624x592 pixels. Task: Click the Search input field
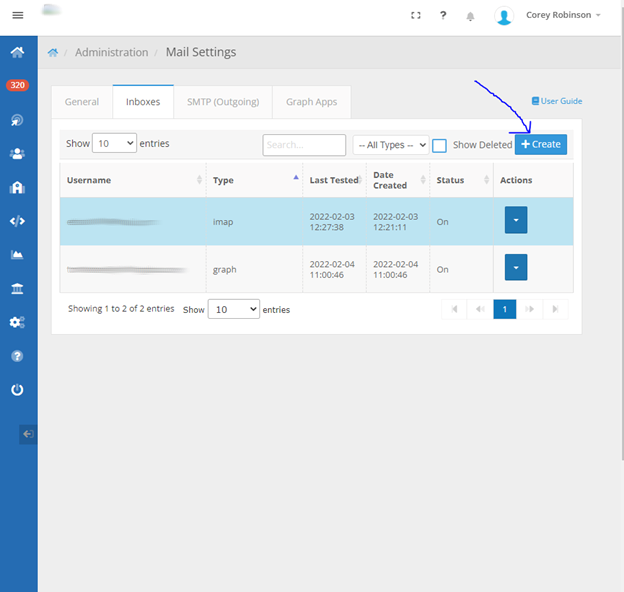[x=304, y=145]
